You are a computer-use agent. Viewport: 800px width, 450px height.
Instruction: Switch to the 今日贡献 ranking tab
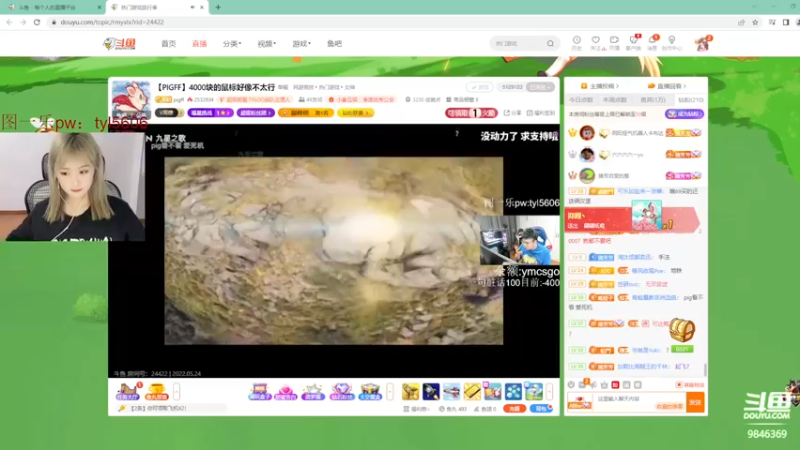[581, 100]
